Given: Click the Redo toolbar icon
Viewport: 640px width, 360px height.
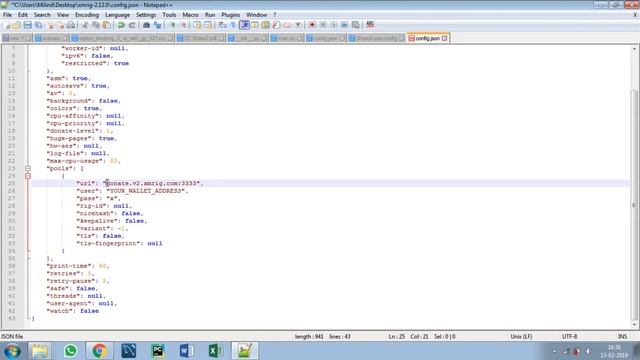Looking at the screenshot, I should point(132,25).
